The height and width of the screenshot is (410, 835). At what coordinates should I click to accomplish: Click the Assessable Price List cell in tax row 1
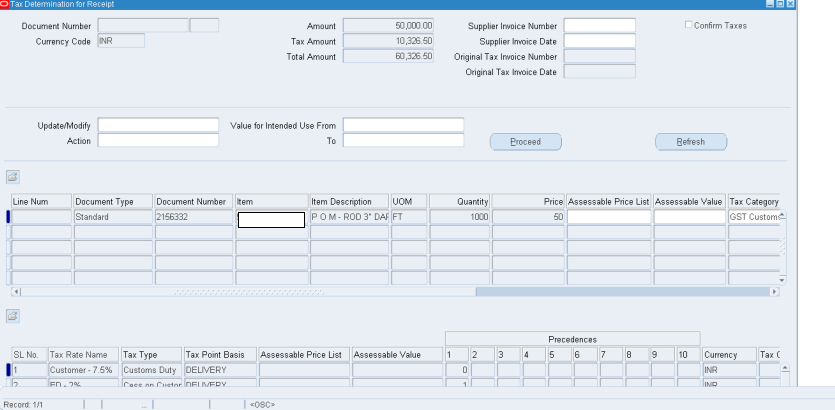point(304,370)
